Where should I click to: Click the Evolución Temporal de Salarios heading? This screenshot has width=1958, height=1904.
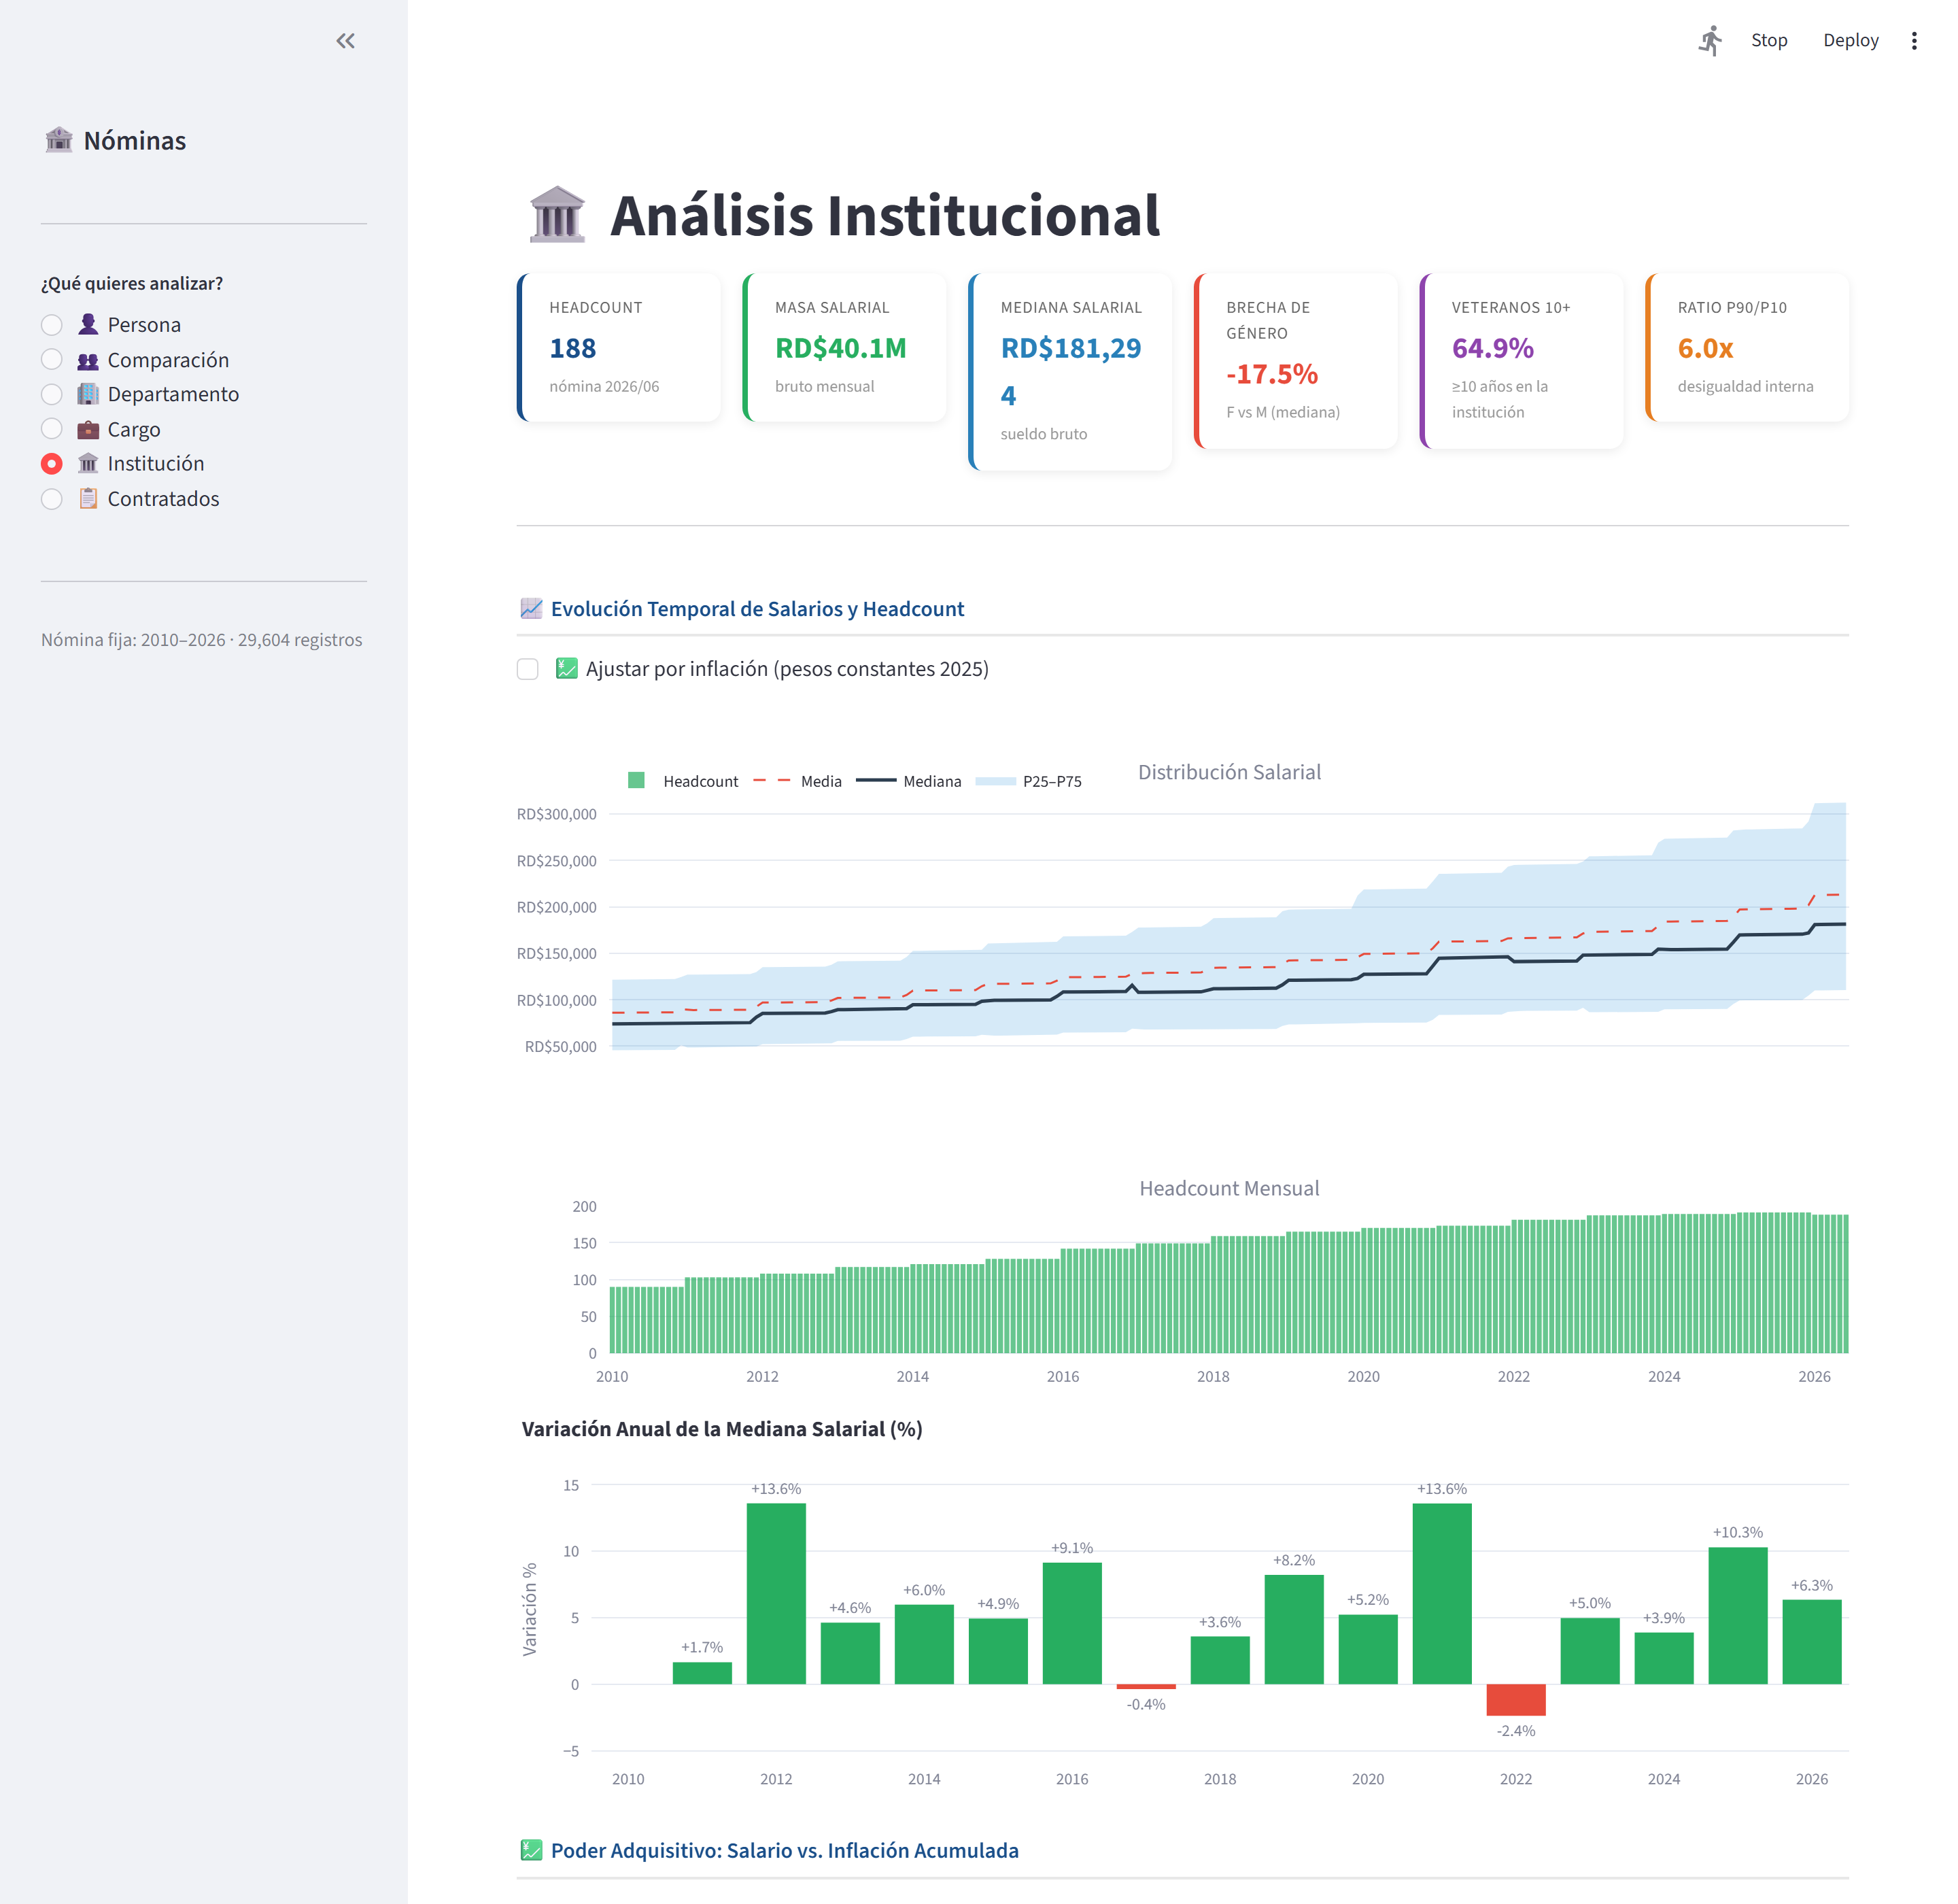click(x=757, y=608)
